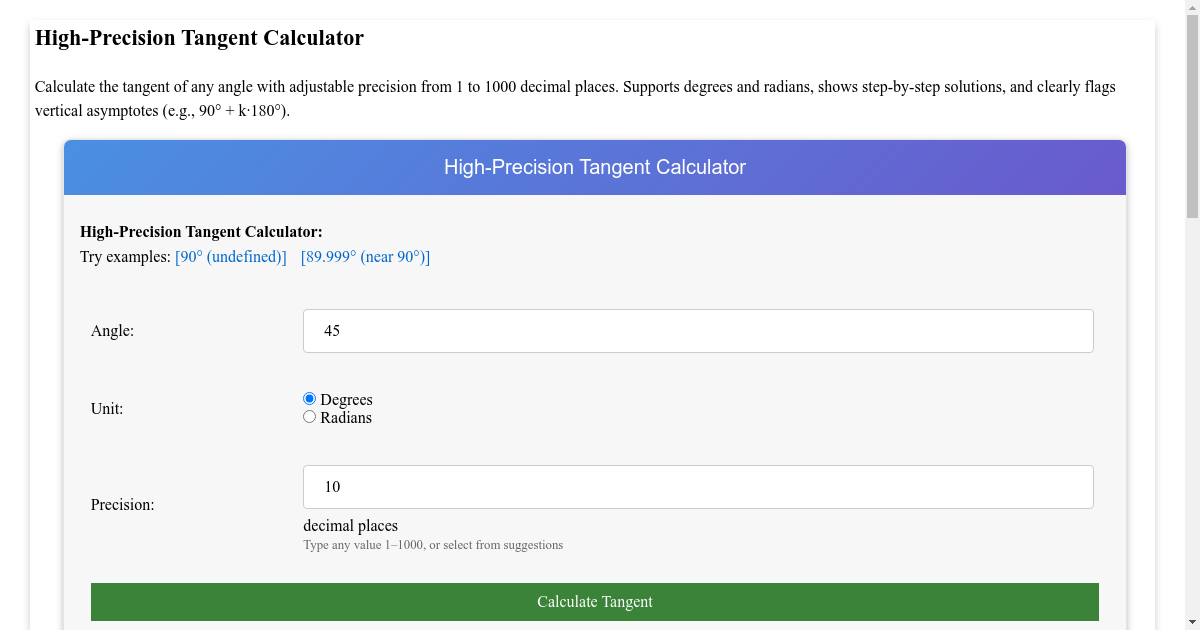Screen dimensions: 1200x630
Task: Click the Precision input field
Action: click(698, 487)
